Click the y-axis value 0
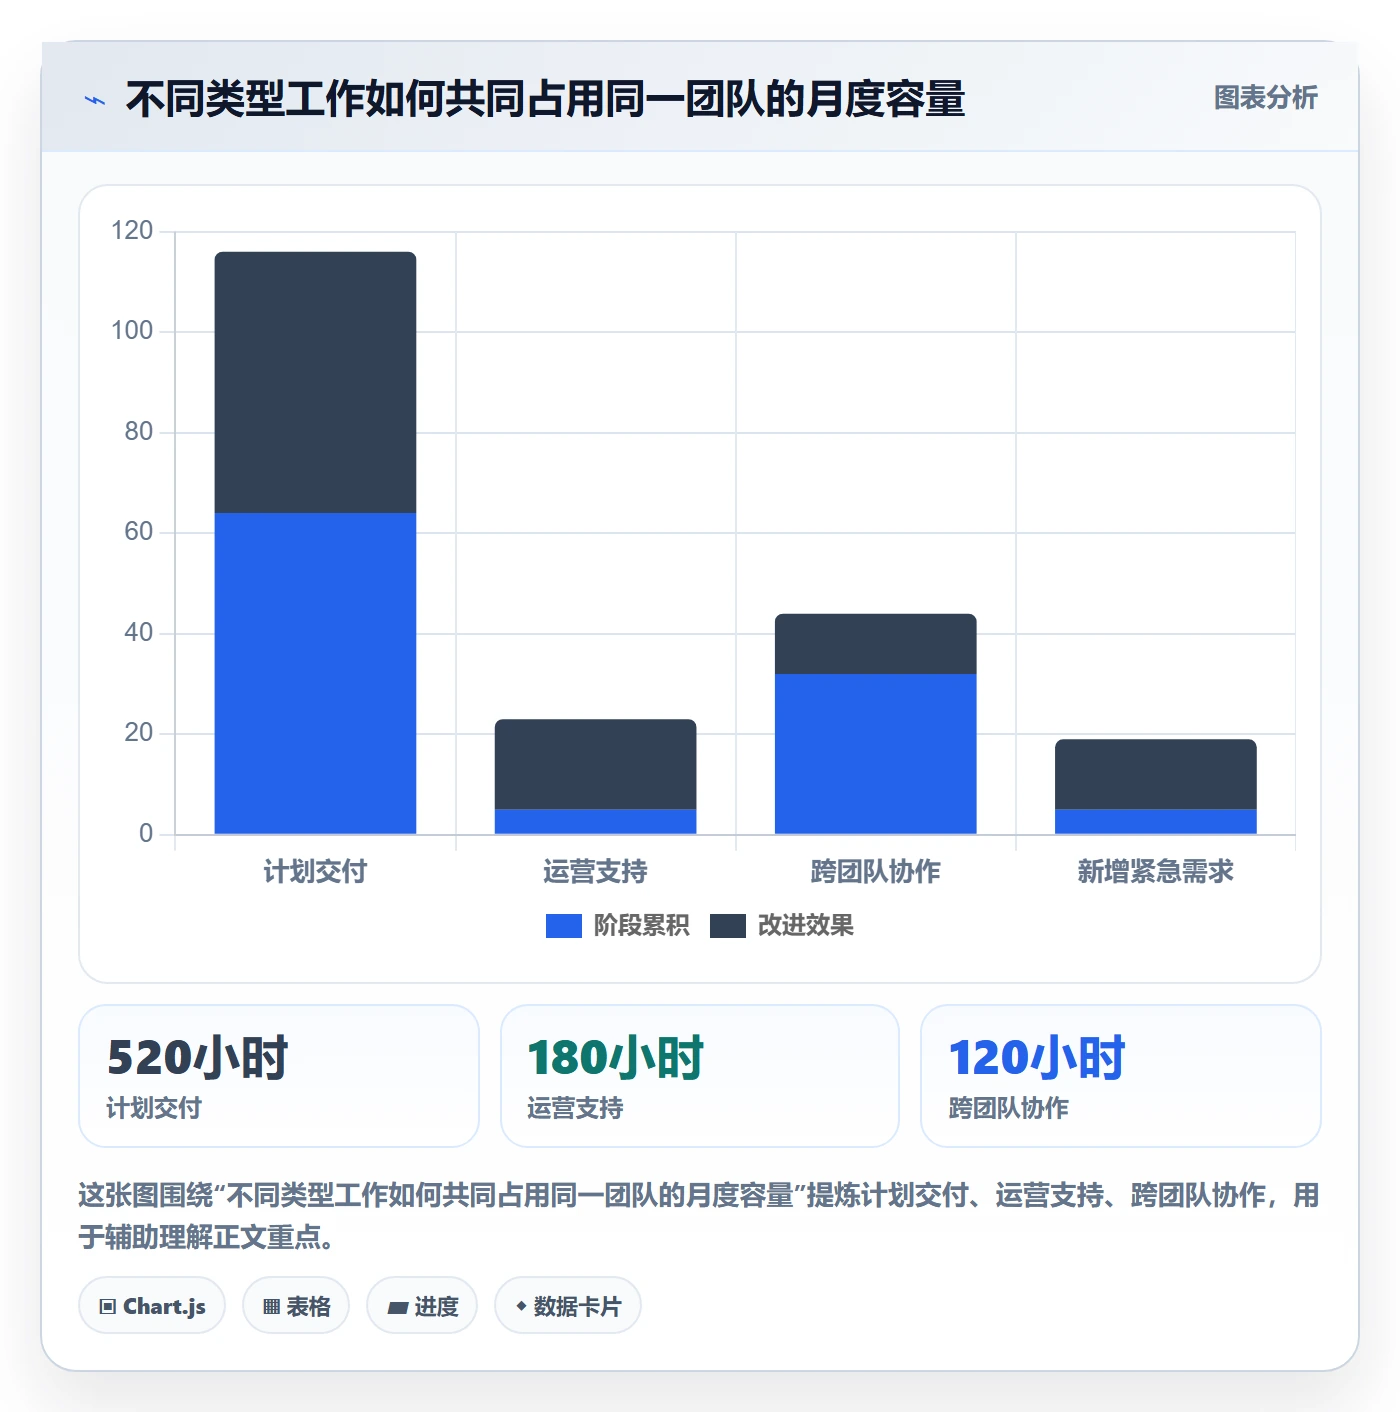 (146, 834)
